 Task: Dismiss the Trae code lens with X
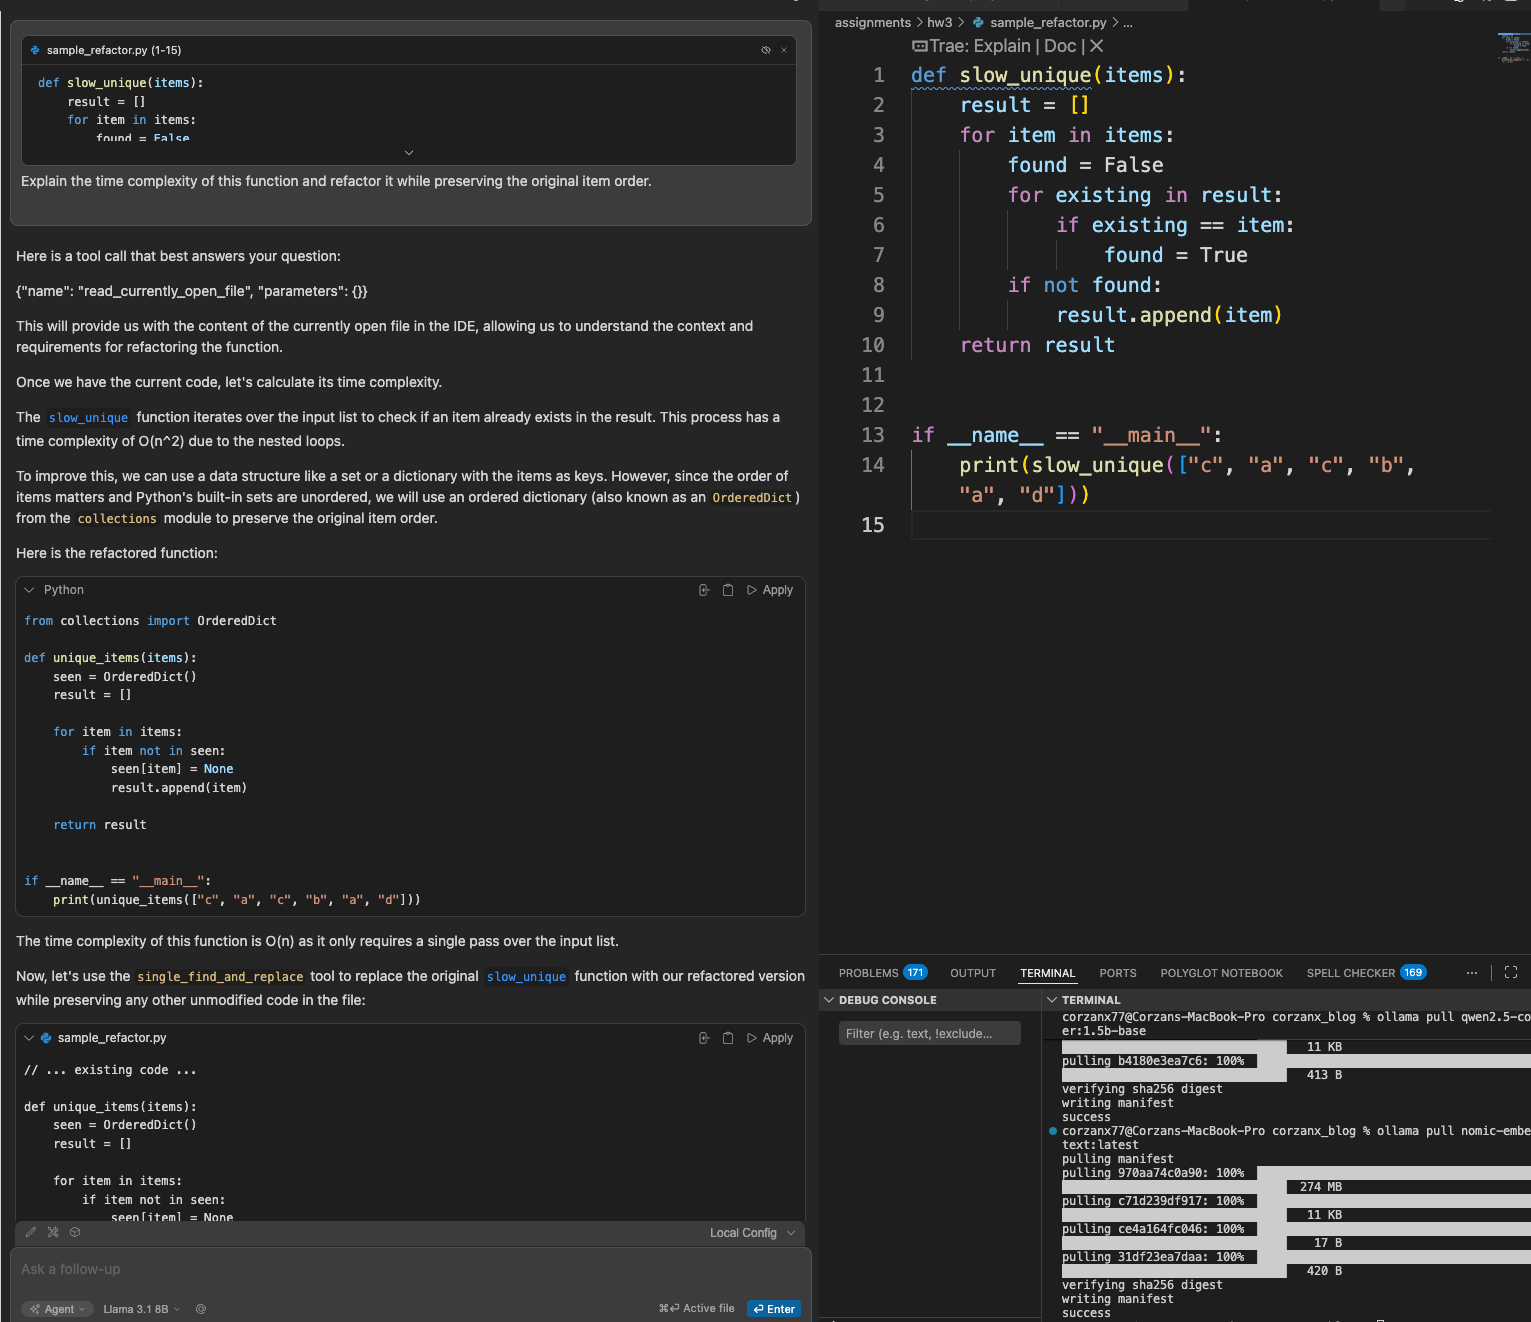tap(1097, 46)
